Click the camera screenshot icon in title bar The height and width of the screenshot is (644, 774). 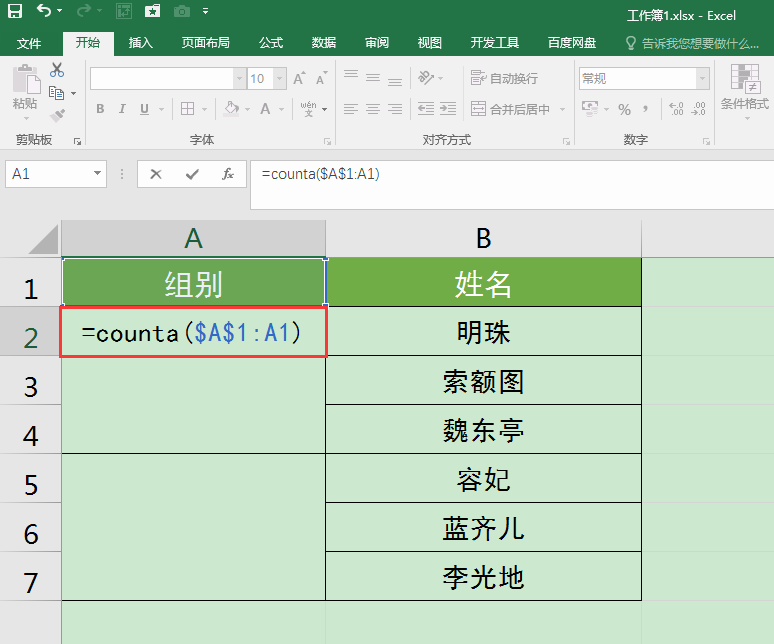point(182,11)
